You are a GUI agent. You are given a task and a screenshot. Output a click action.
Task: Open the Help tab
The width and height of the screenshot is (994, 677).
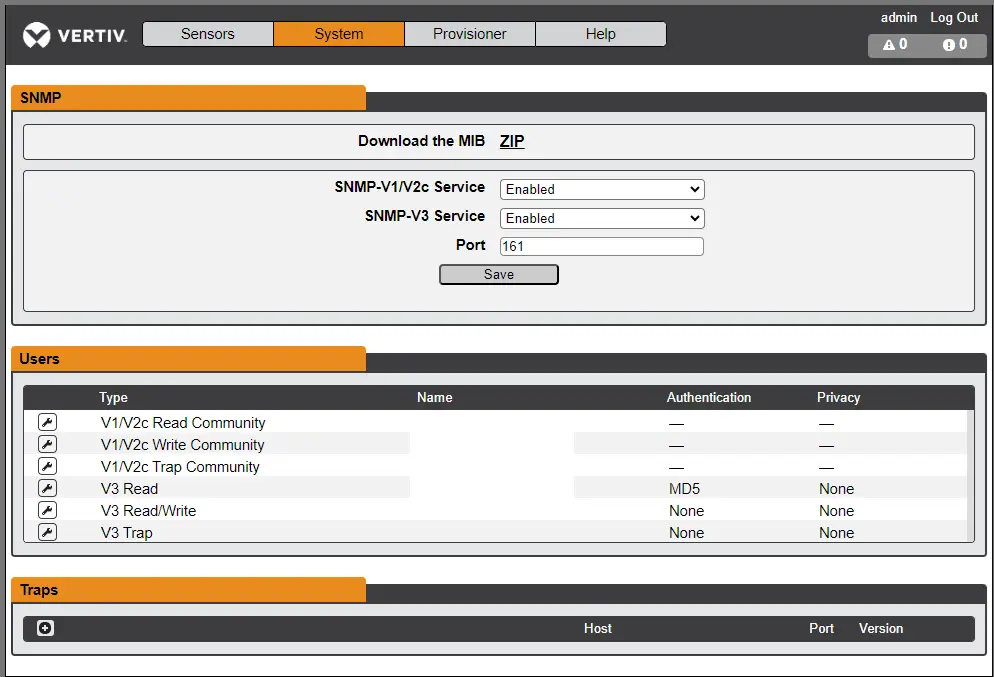click(600, 34)
